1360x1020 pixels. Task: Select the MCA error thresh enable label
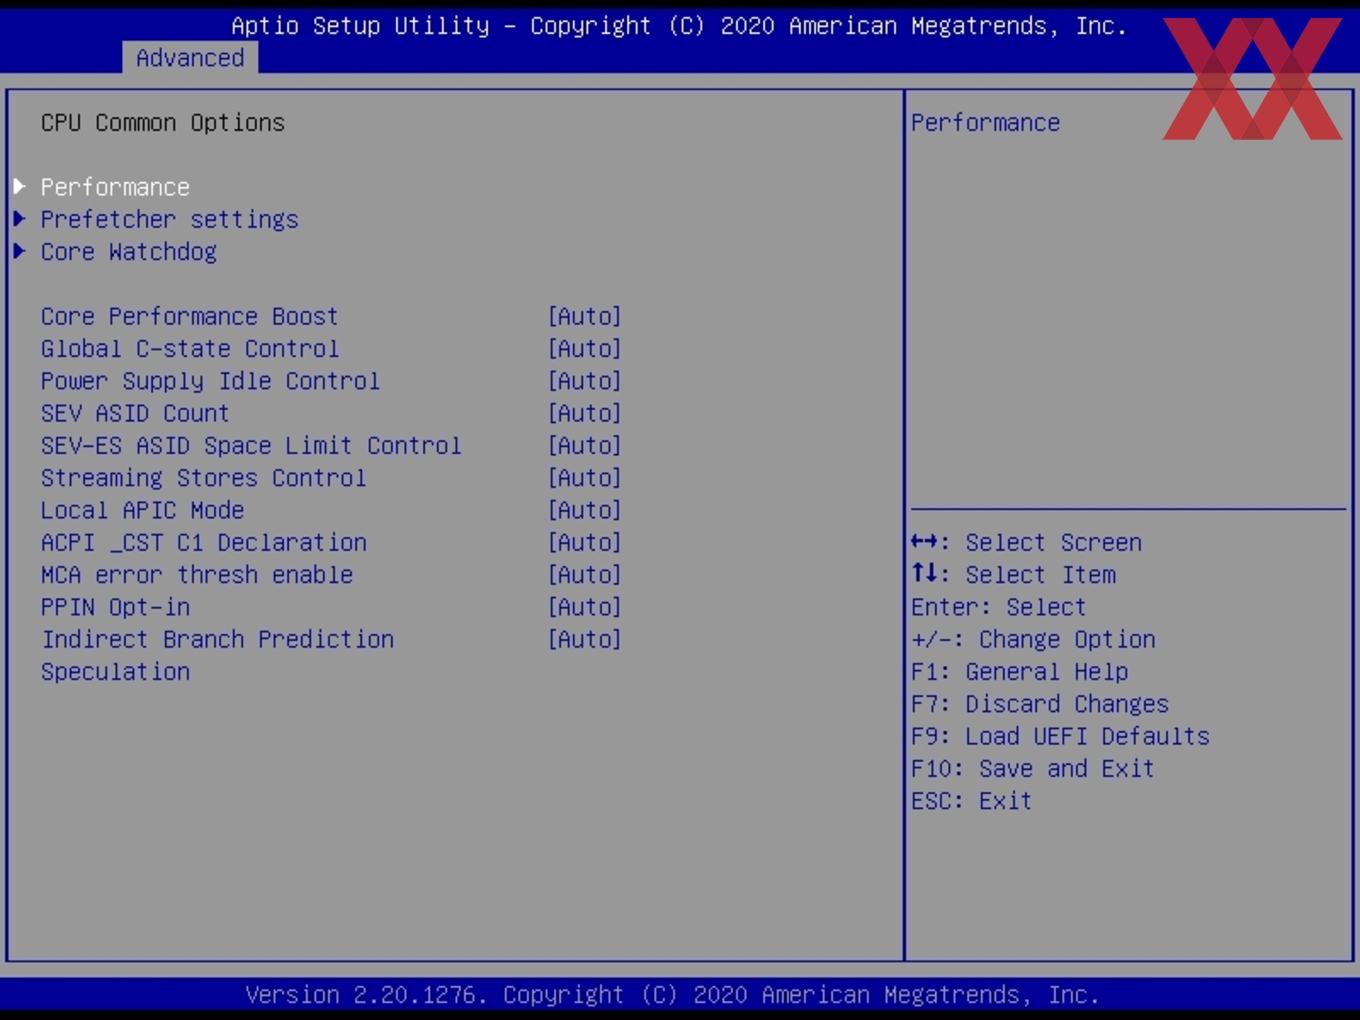197,575
